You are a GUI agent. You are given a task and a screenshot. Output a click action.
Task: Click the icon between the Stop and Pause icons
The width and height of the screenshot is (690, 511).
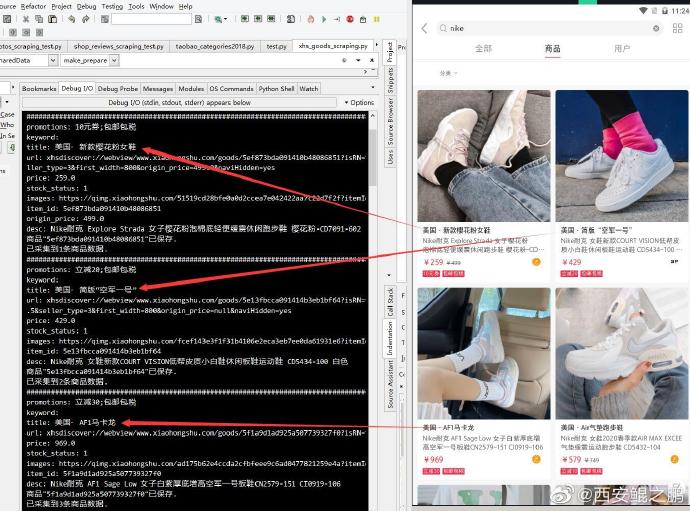pos(363,19)
